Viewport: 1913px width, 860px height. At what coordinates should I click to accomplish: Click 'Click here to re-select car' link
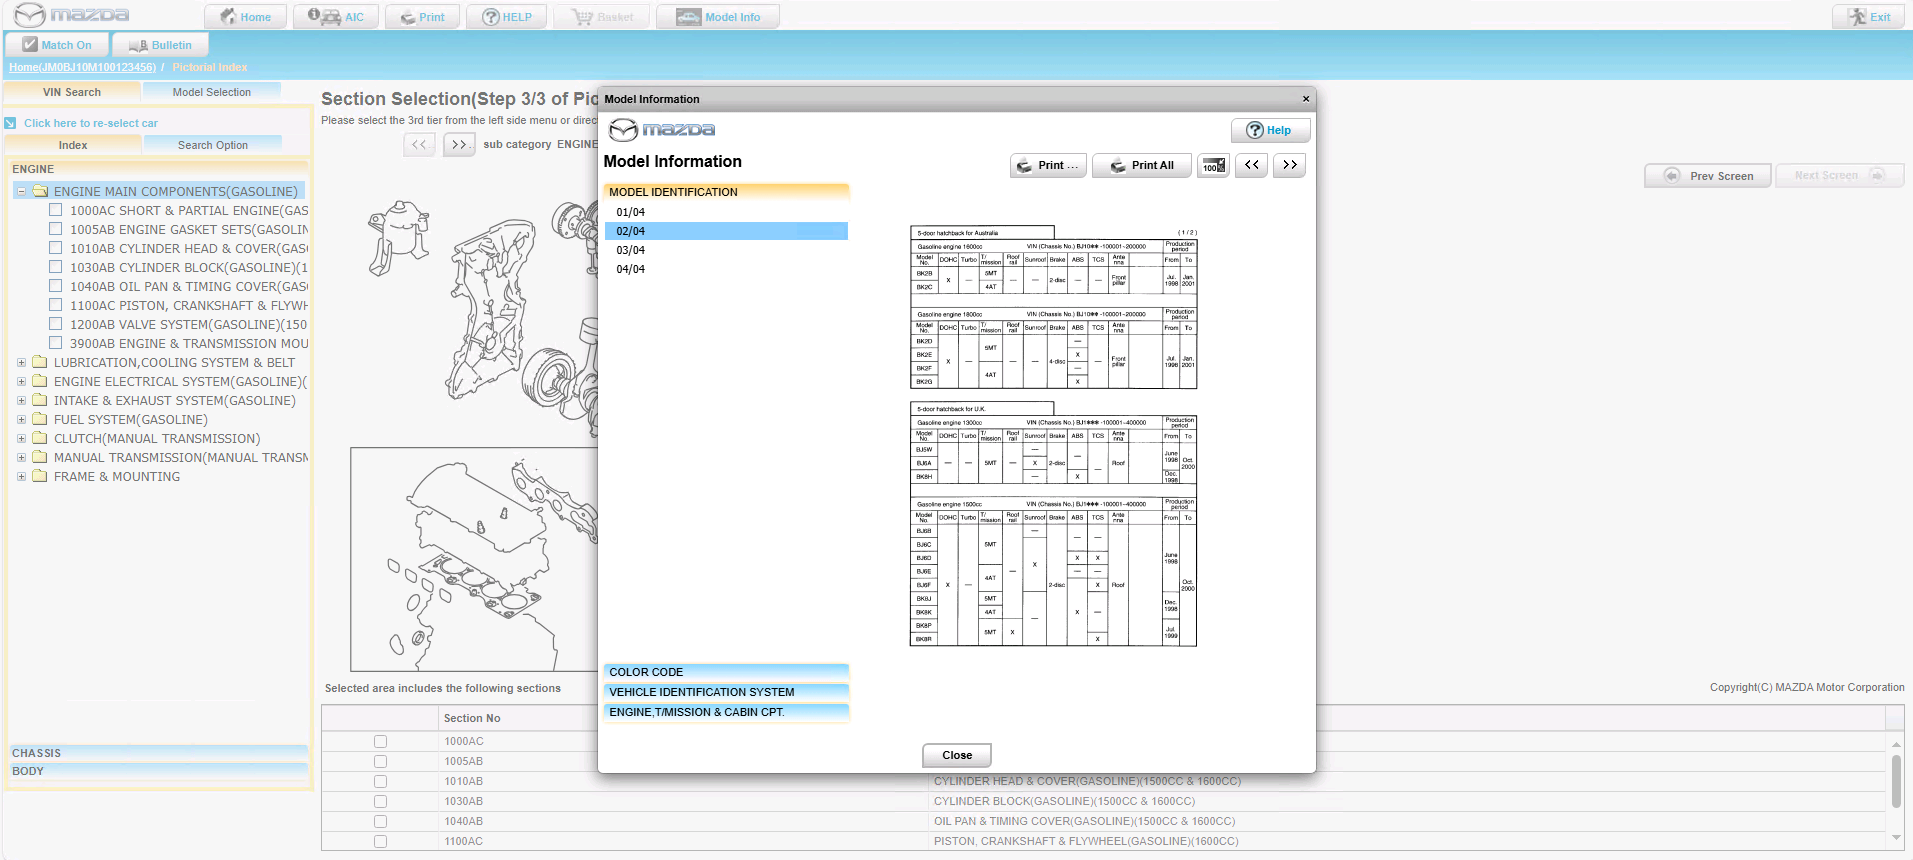pyautogui.click(x=90, y=123)
